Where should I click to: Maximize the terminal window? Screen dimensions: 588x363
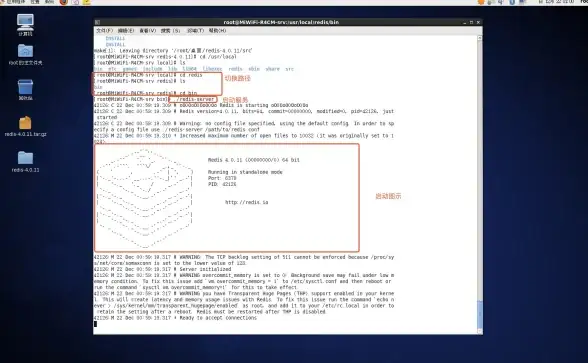click(x=471, y=22)
